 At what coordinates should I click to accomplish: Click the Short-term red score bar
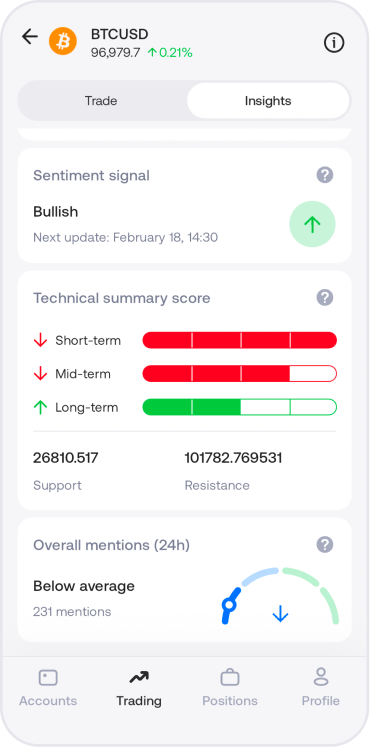(240, 340)
